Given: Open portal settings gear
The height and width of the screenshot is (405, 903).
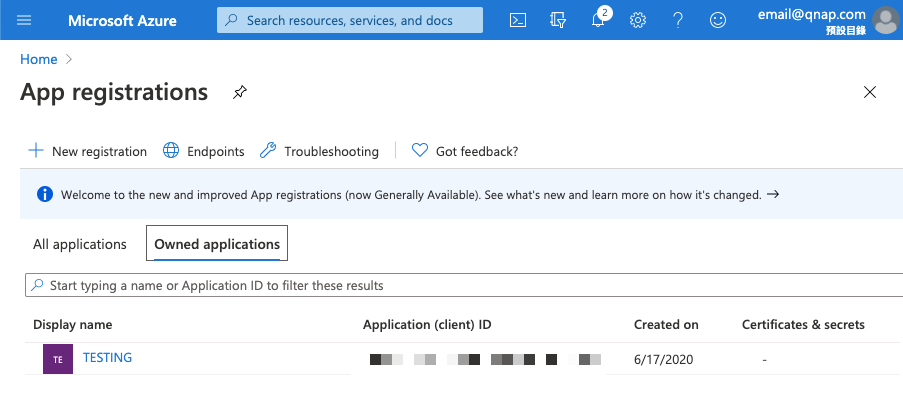Looking at the screenshot, I should click(x=638, y=20).
